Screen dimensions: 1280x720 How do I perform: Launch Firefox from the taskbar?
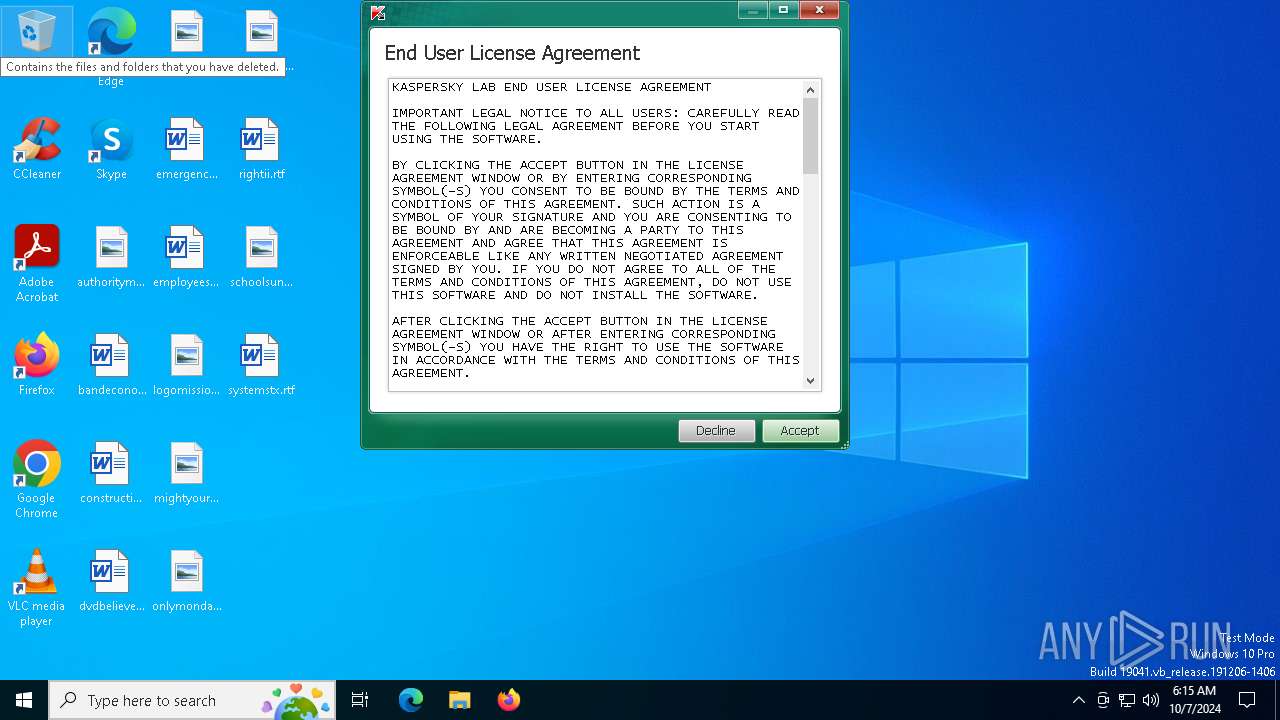[x=508, y=700]
